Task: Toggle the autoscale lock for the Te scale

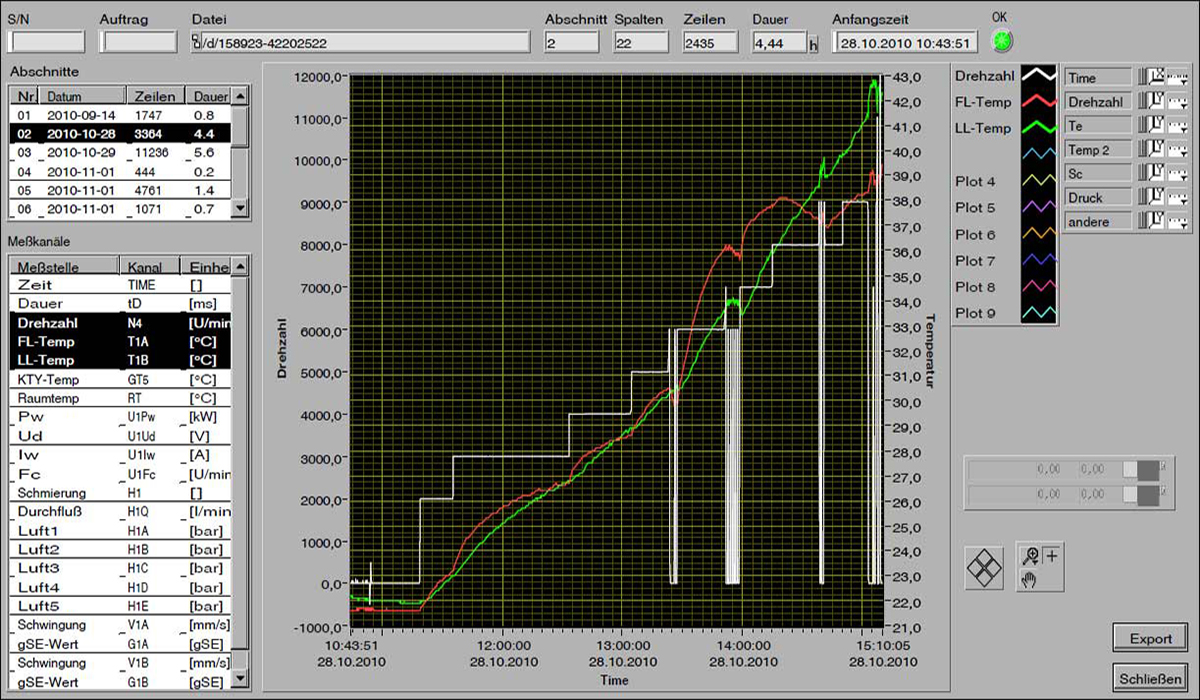Action: [x=1141, y=125]
